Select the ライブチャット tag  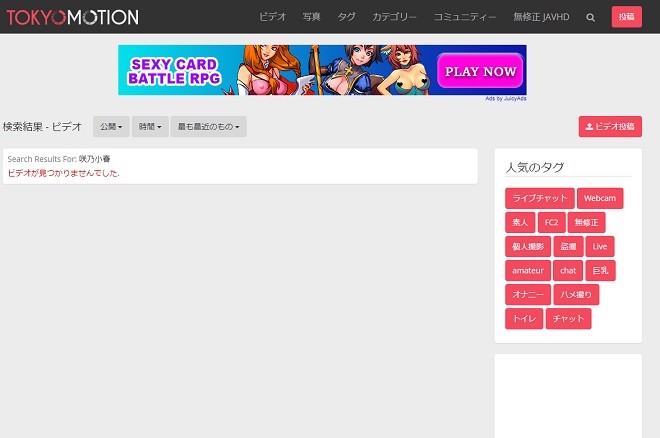pos(540,199)
